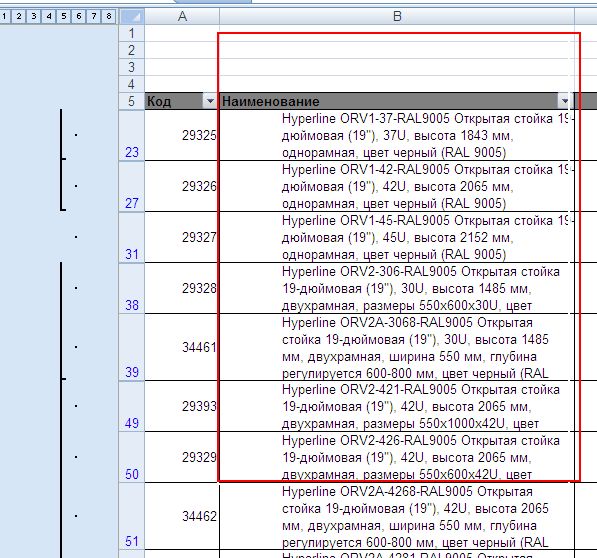Select the Hyperline ORV2-306-RAL9005 name cell
This screenshot has height=558, width=597.
[397, 288]
